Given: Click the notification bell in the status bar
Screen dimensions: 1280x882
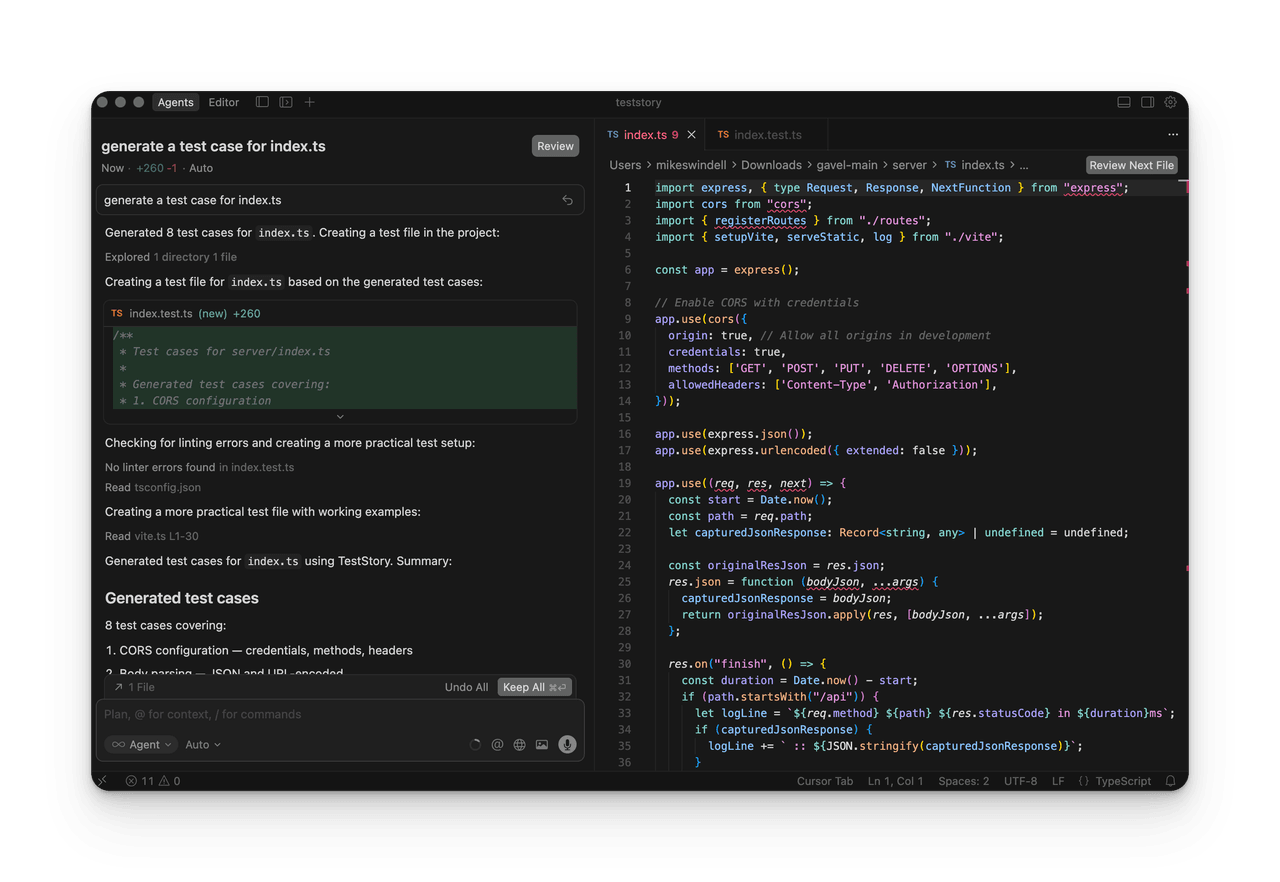Looking at the screenshot, I should [x=1170, y=781].
